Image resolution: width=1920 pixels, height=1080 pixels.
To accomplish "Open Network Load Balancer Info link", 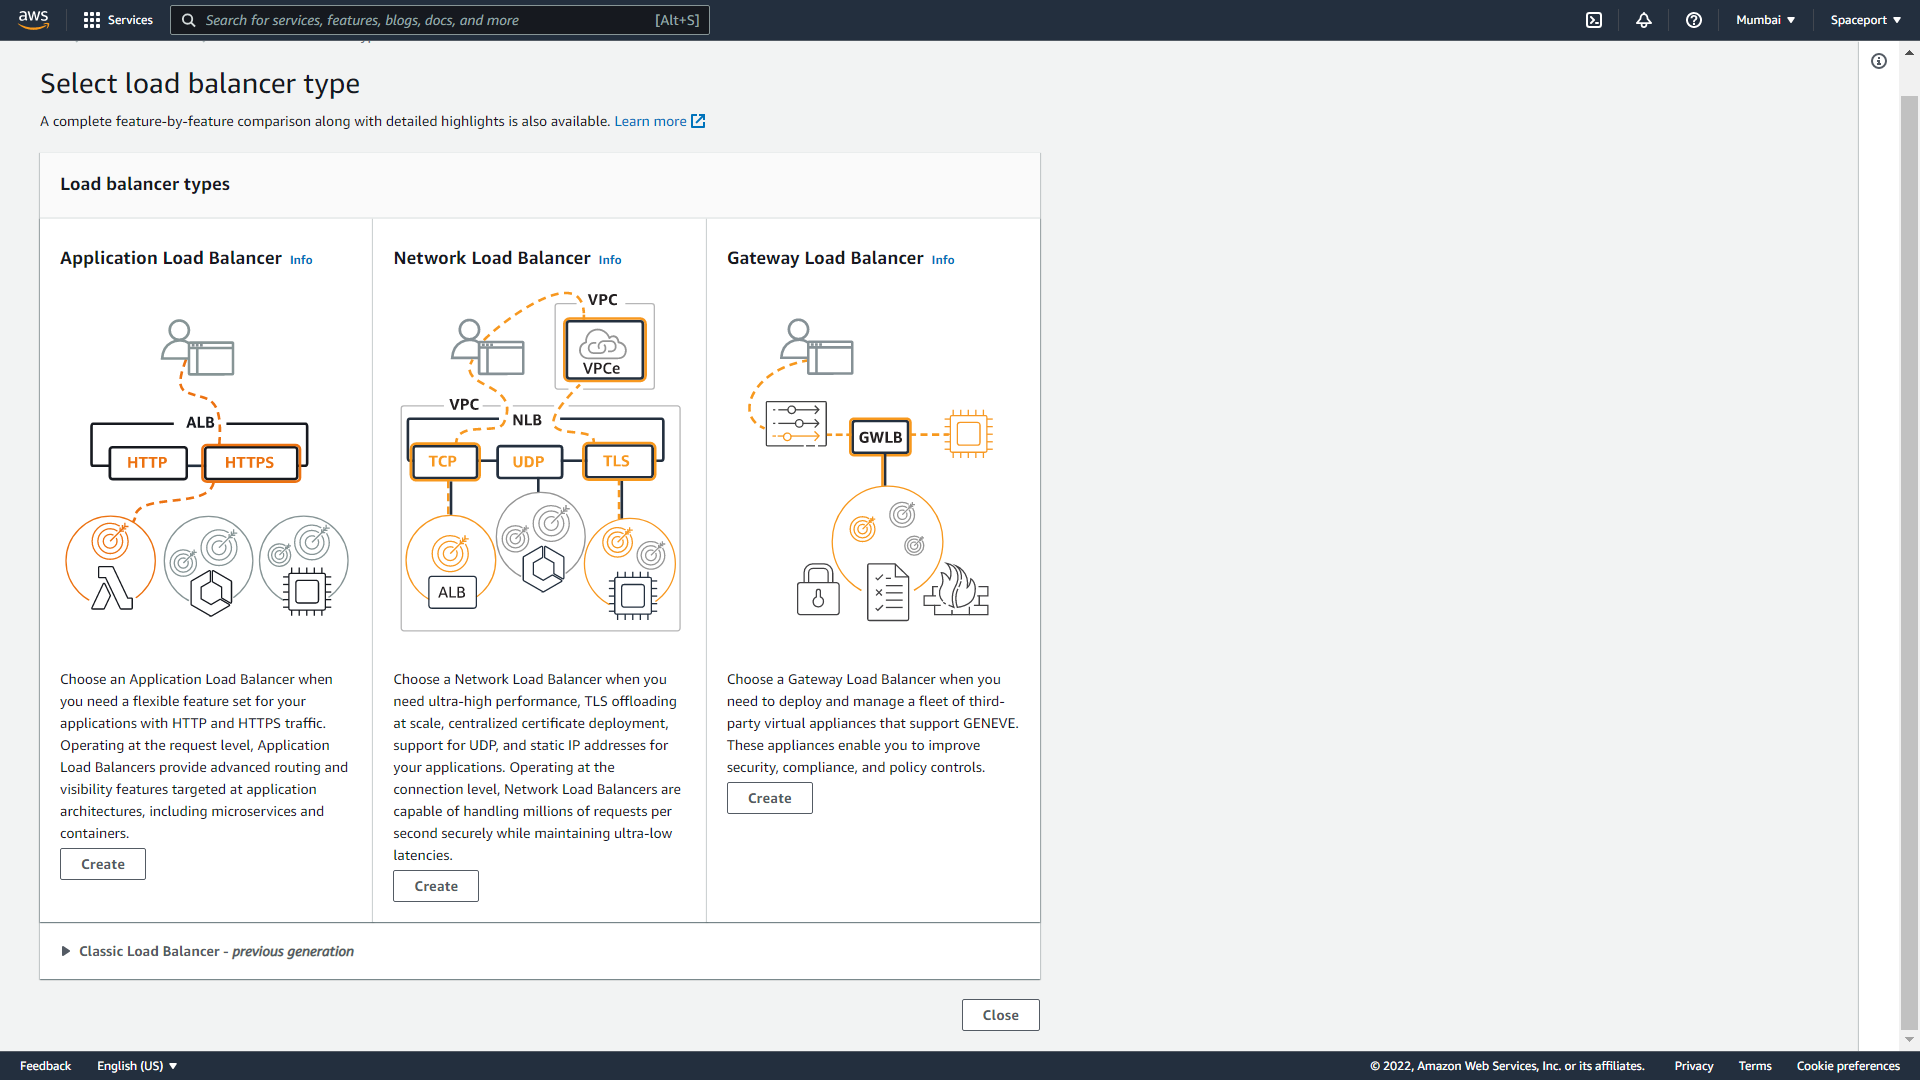I will 610,260.
